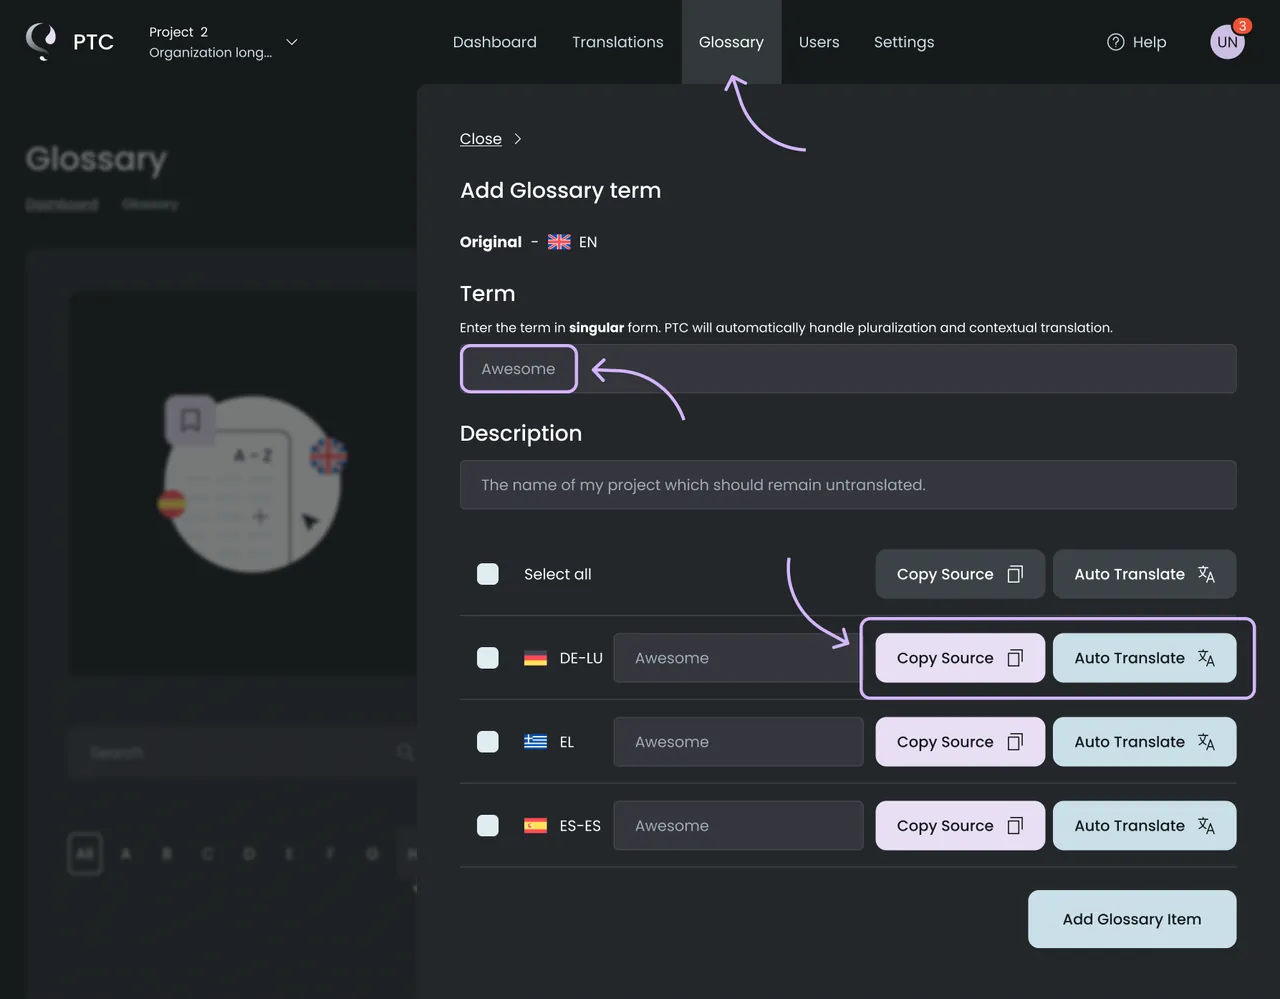Expand the Project 2 organization dropdown
This screenshot has height=999, width=1280.
tap(292, 42)
